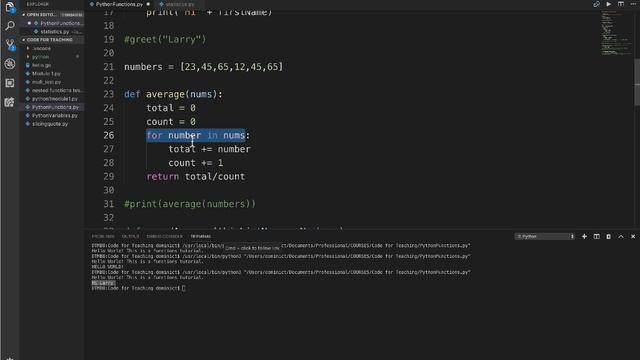The image size is (640, 360).
Task: Click the '#greet("Larry")' comment line
Action: tap(165, 40)
